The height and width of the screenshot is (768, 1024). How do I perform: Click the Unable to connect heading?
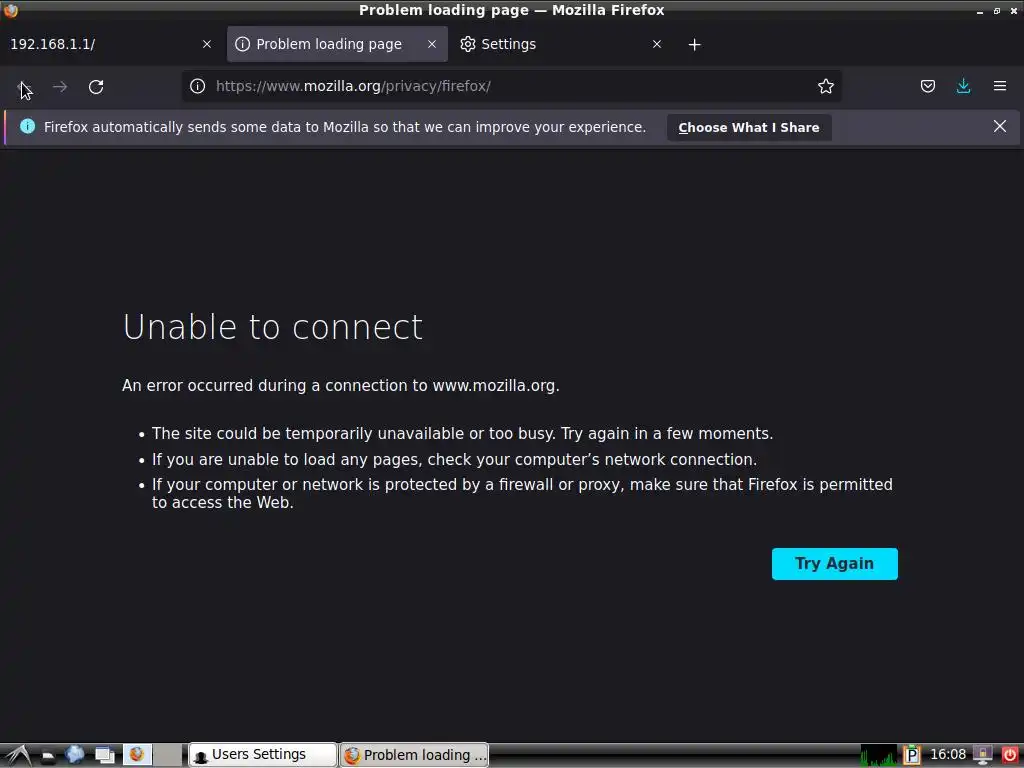[x=273, y=327]
